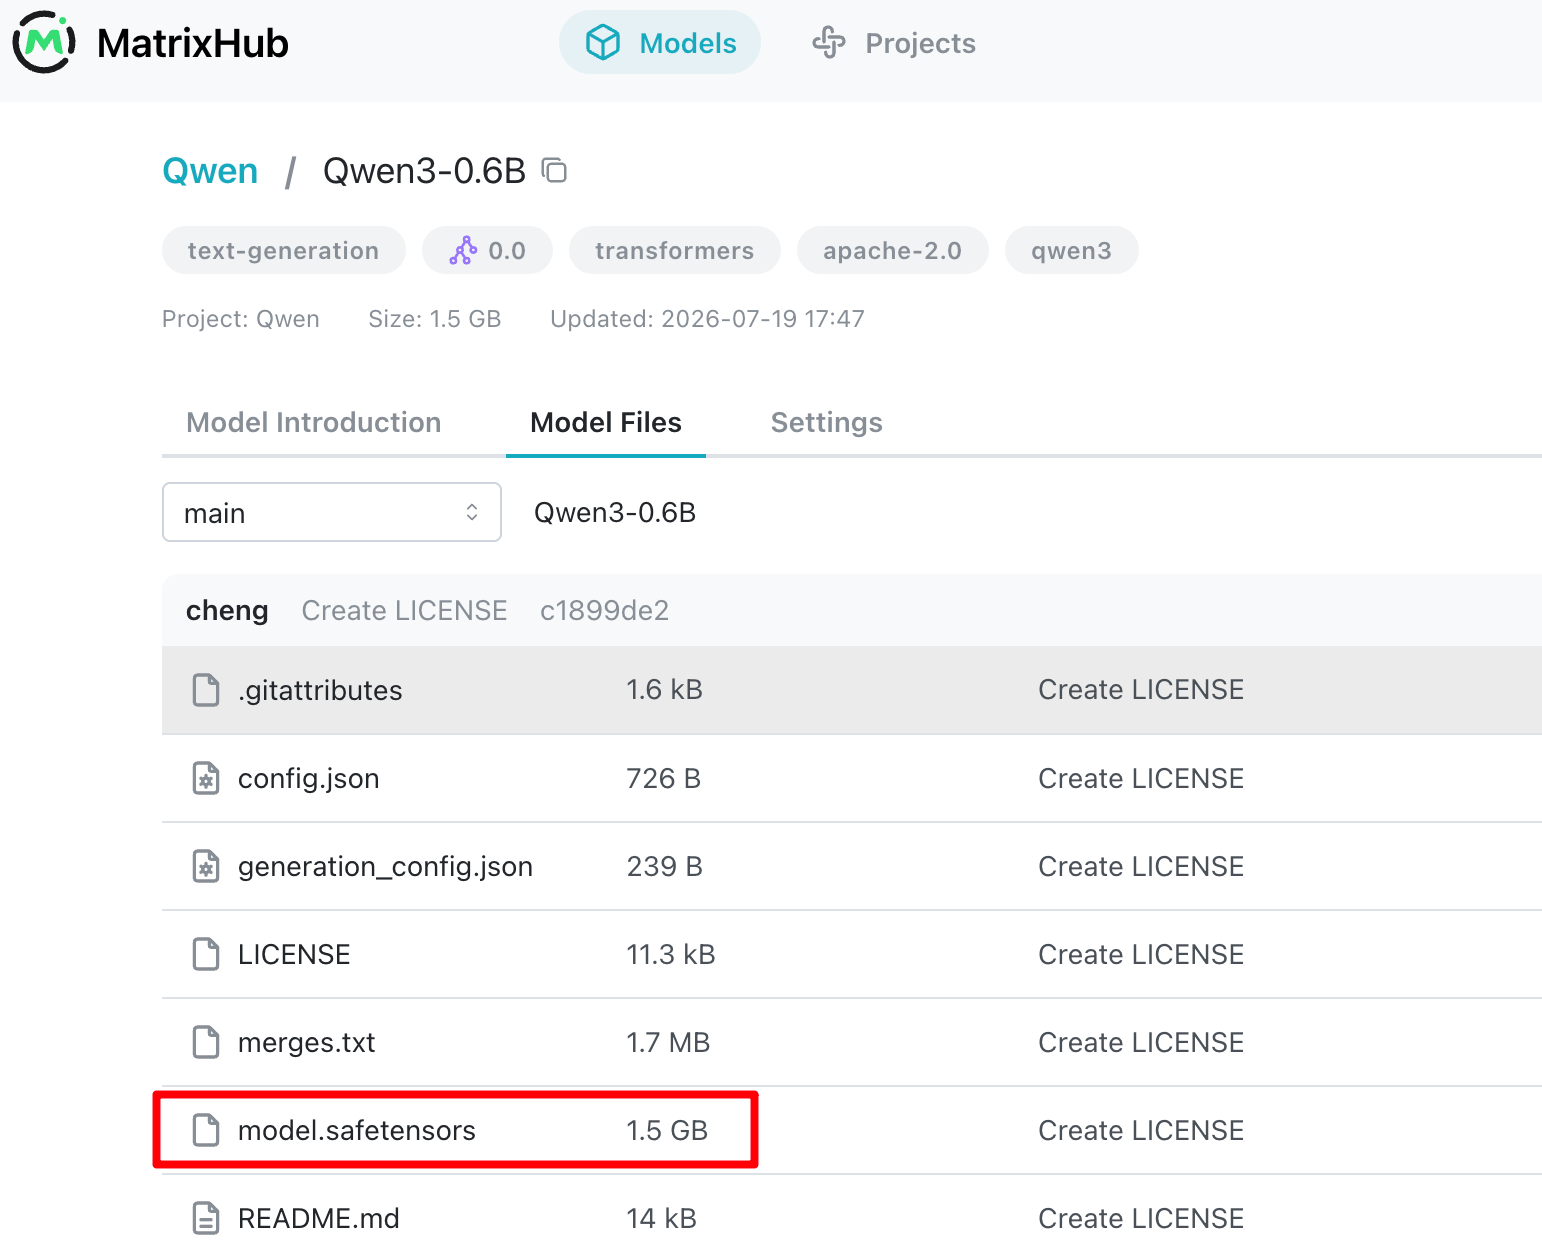
Task: Open the Settings tab
Action: [x=827, y=422]
